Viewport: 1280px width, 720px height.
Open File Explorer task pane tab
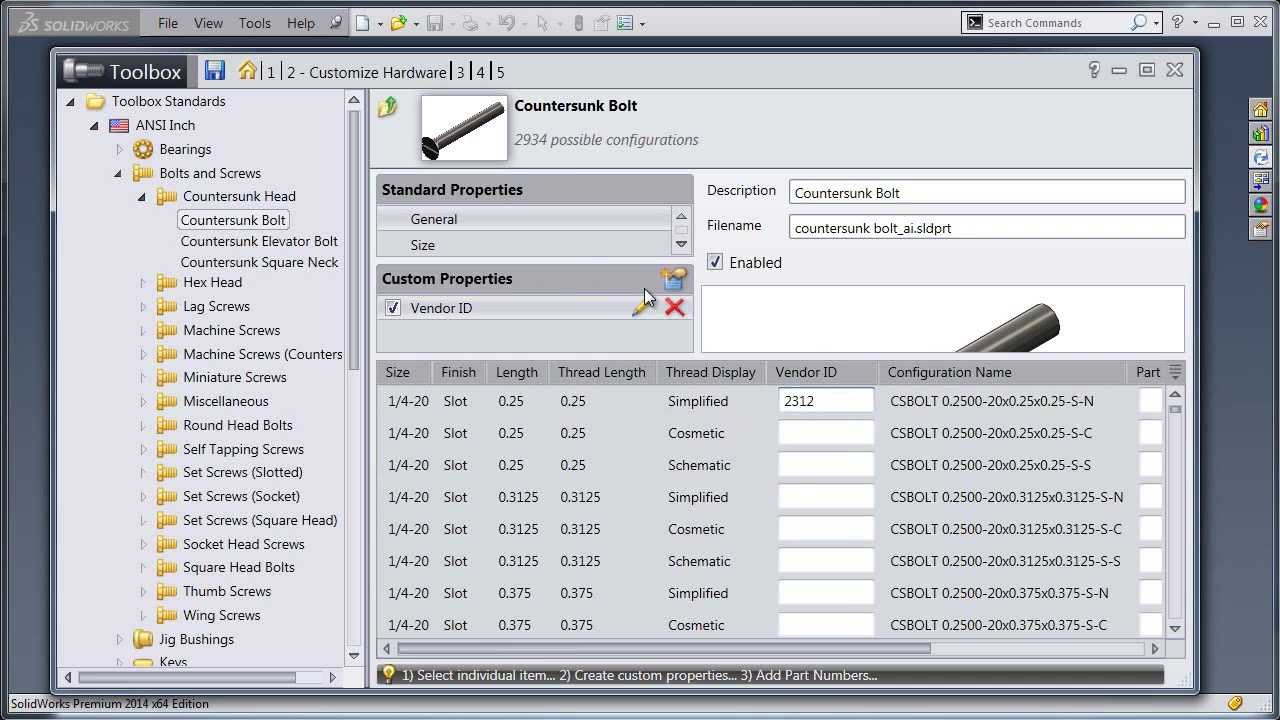tap(1261, 157)
